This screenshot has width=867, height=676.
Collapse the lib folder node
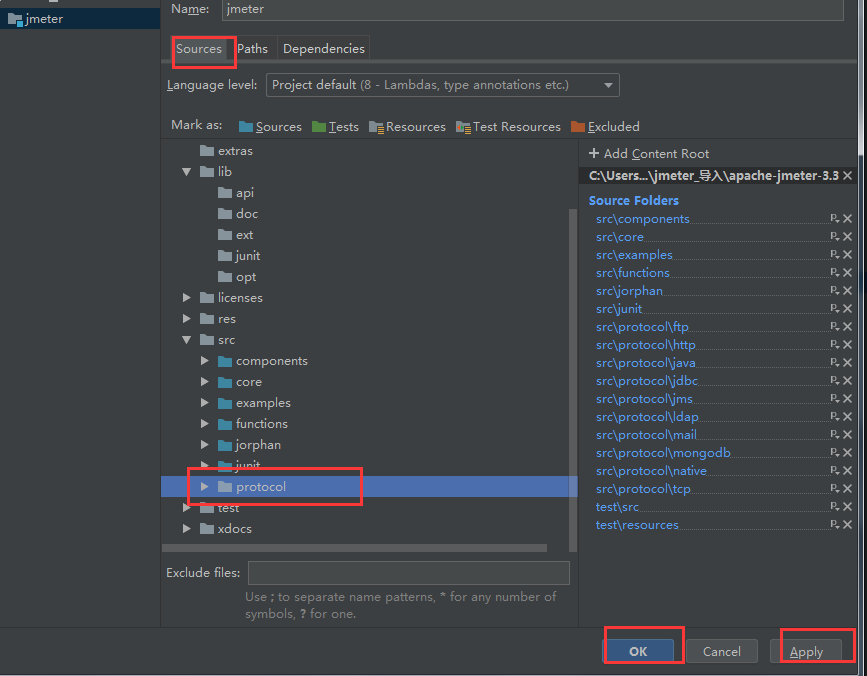[187, 172]
